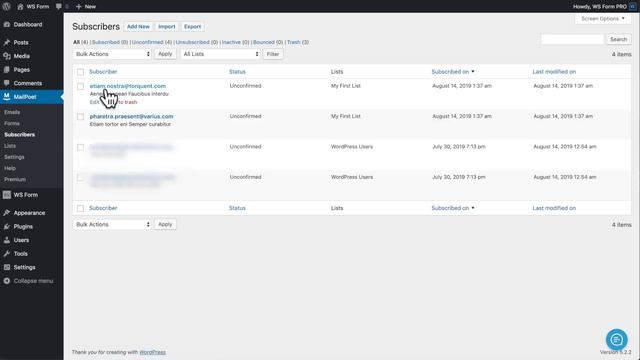This screenshot has height=360, width=640.
Task: Click the Comments icon in sidebar
Action: (x=7, y=83)
